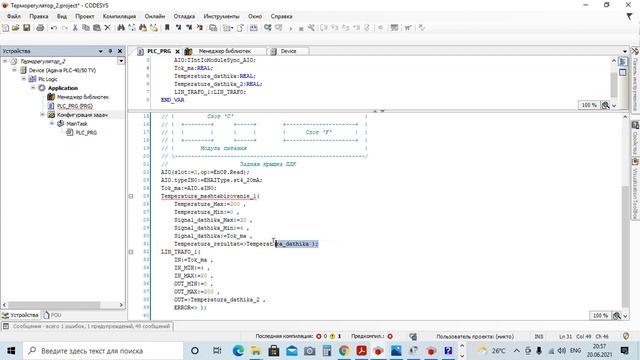Open Google Chrome from the taskbar
Image resolution: width=640 pixels, height=360 pixels.
pyautogui.click(x=344, y=351)
